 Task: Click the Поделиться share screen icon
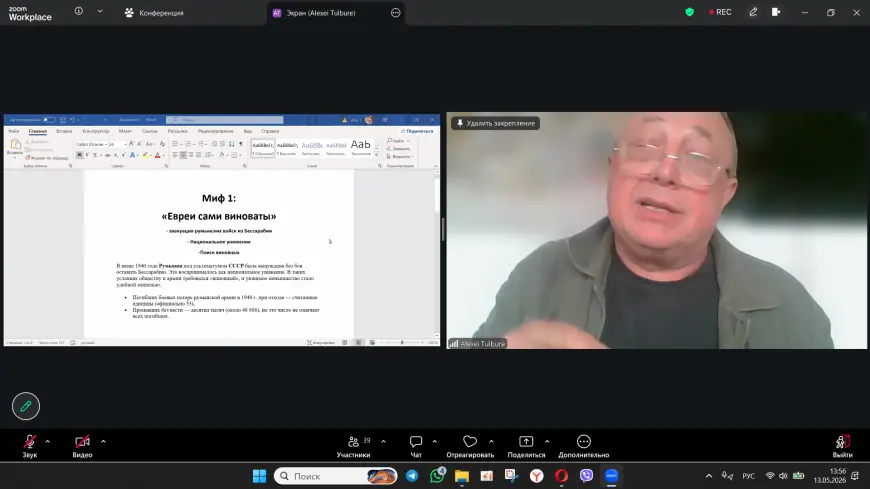point(526,441)
